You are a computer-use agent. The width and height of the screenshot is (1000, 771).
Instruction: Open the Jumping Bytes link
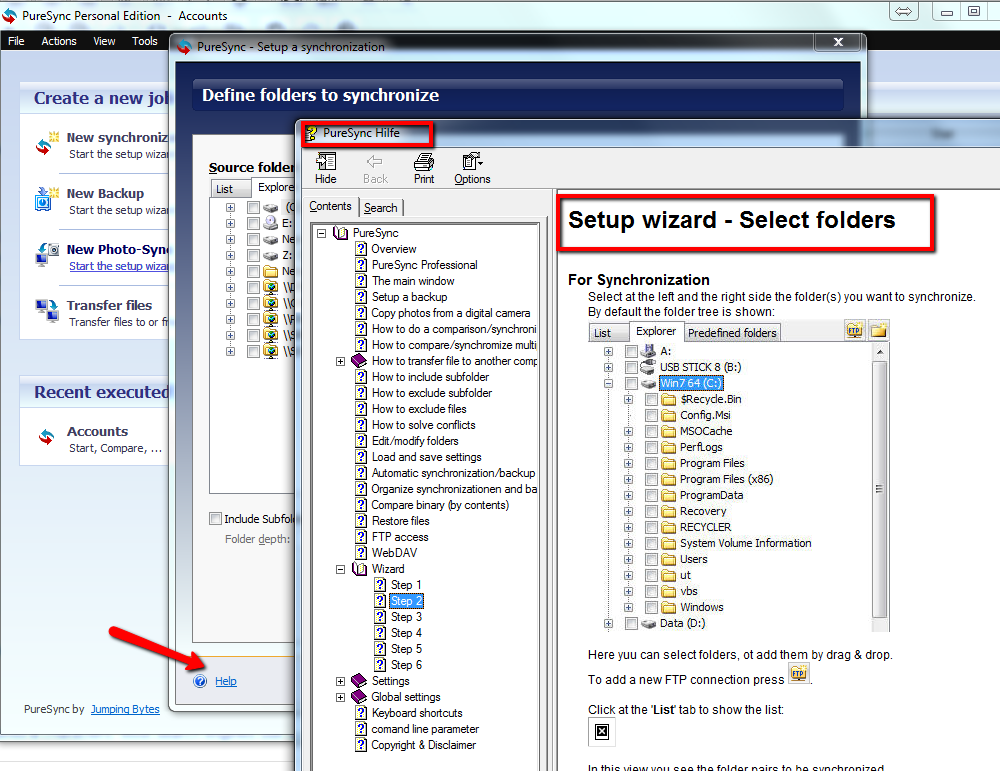click(x=125, y=709)
